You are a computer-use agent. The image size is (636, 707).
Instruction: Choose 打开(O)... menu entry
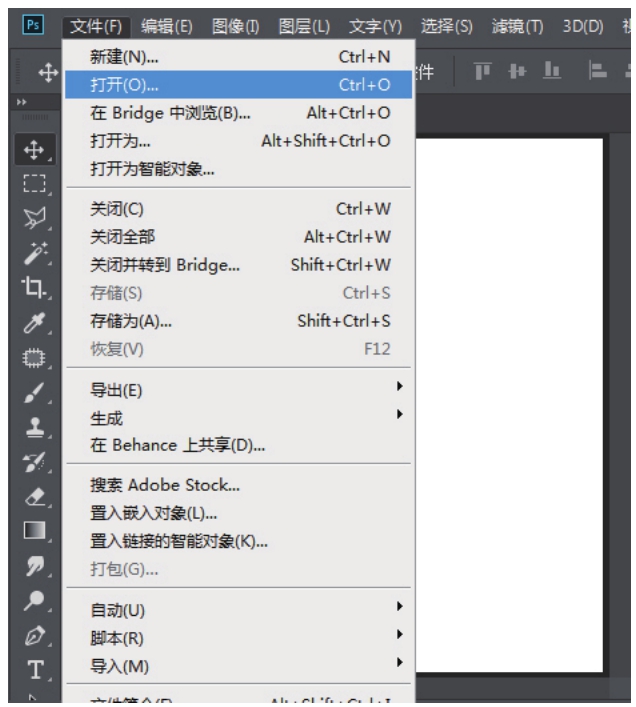coord(238,84)
